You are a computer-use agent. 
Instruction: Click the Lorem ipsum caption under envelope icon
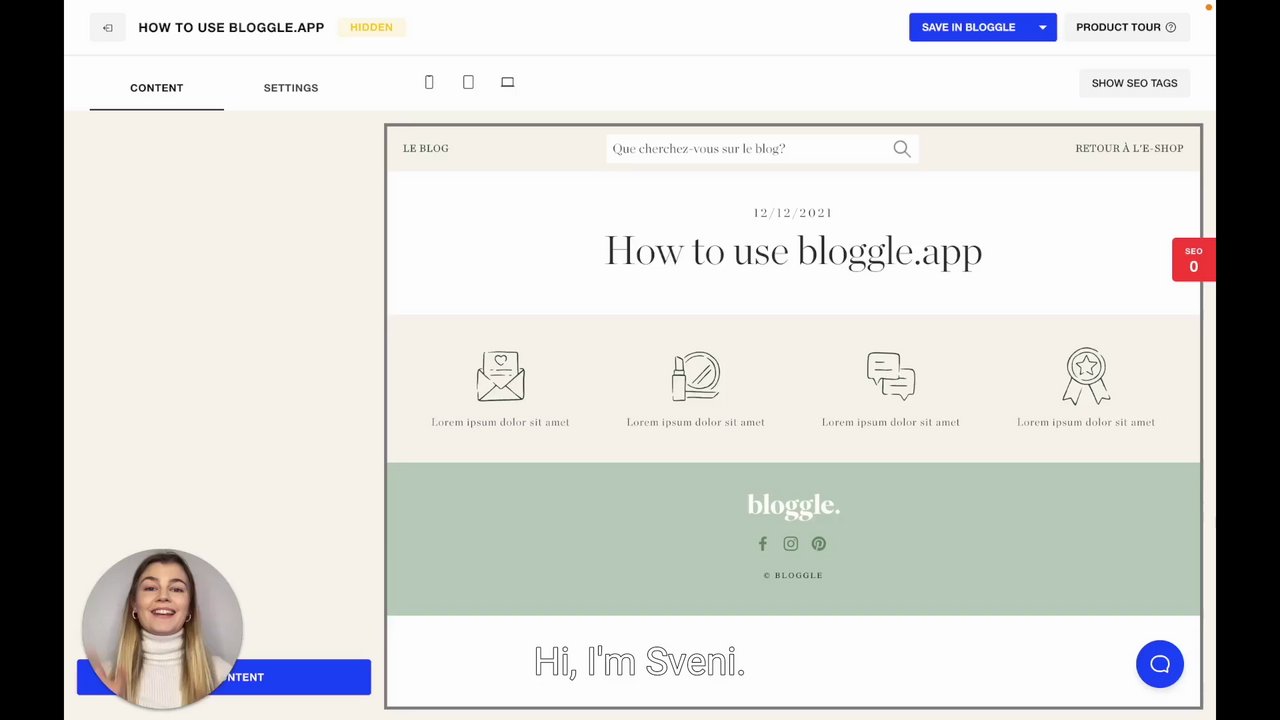point(500,423)
